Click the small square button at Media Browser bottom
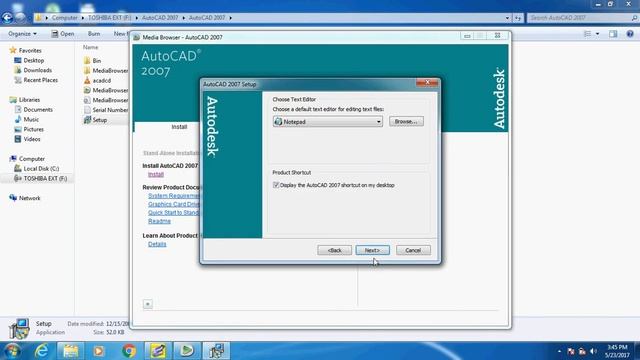The width and height of the screenshot is (640, 360). click(x=148, y=304)
